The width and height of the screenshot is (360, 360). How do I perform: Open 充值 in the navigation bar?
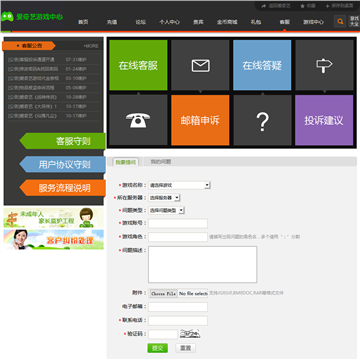tap(112, 22)
